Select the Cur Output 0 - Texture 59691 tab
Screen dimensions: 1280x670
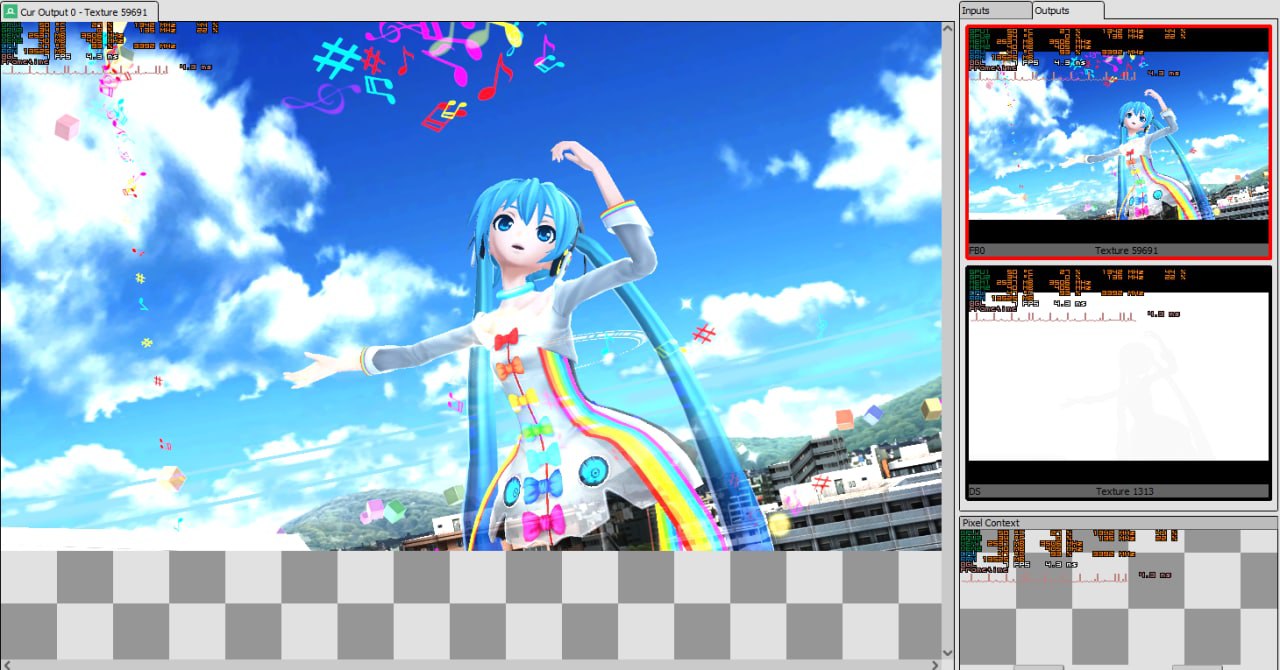(79, 11)
